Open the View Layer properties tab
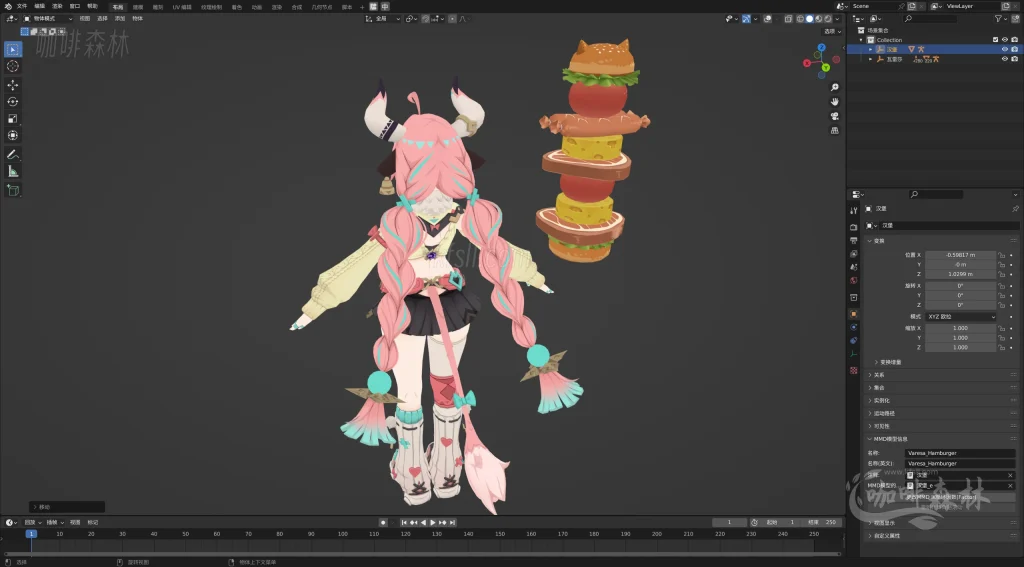Viewport: 1024px width, 567px height. point(854,253)
